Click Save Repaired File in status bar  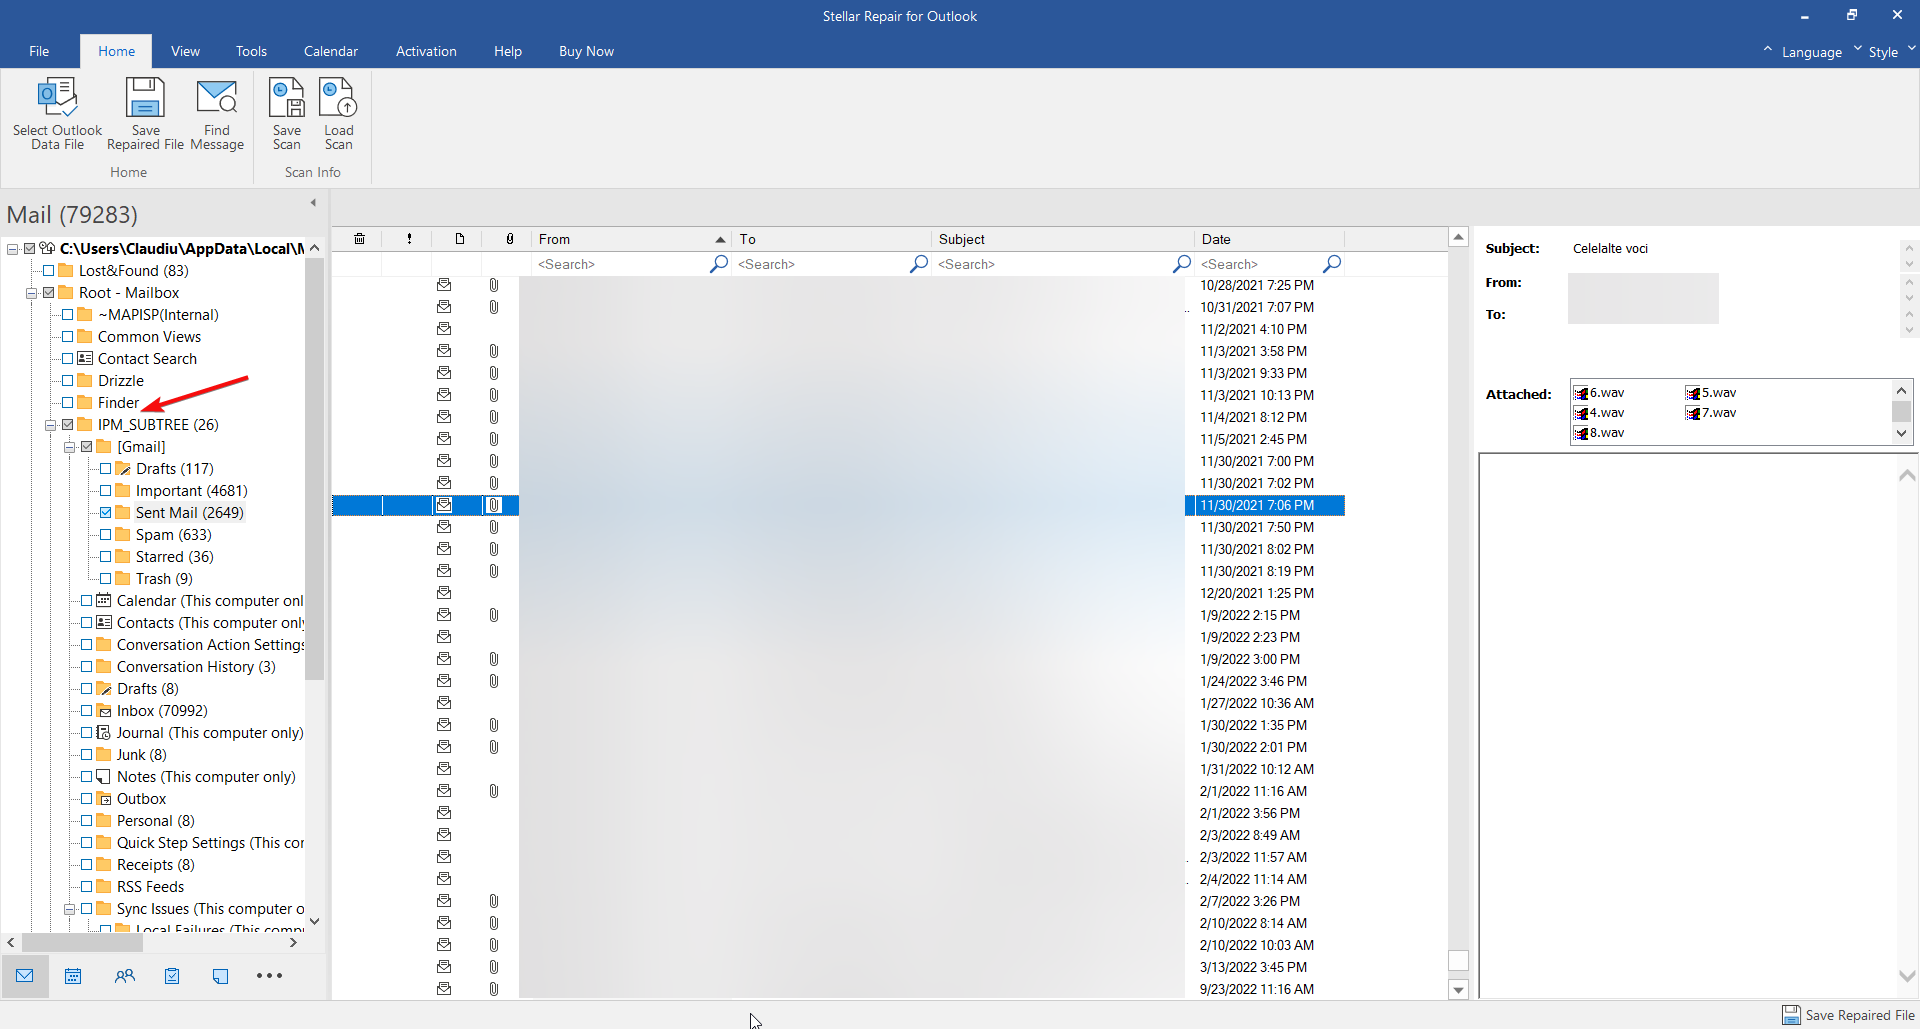[x=1848, y=1015]
